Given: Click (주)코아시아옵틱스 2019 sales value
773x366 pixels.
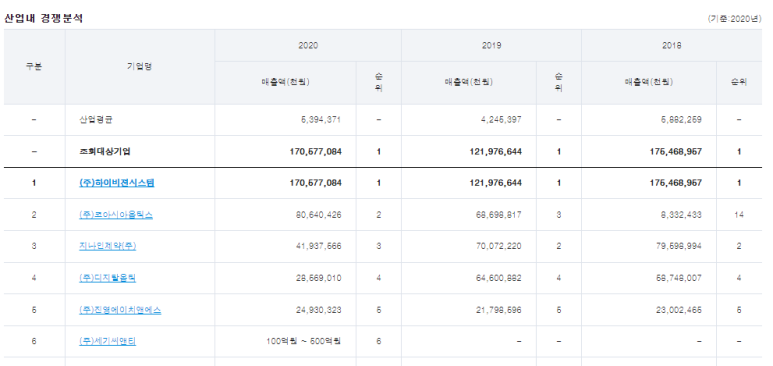Looking at the screenshot, I should click(x=498, y=215).
